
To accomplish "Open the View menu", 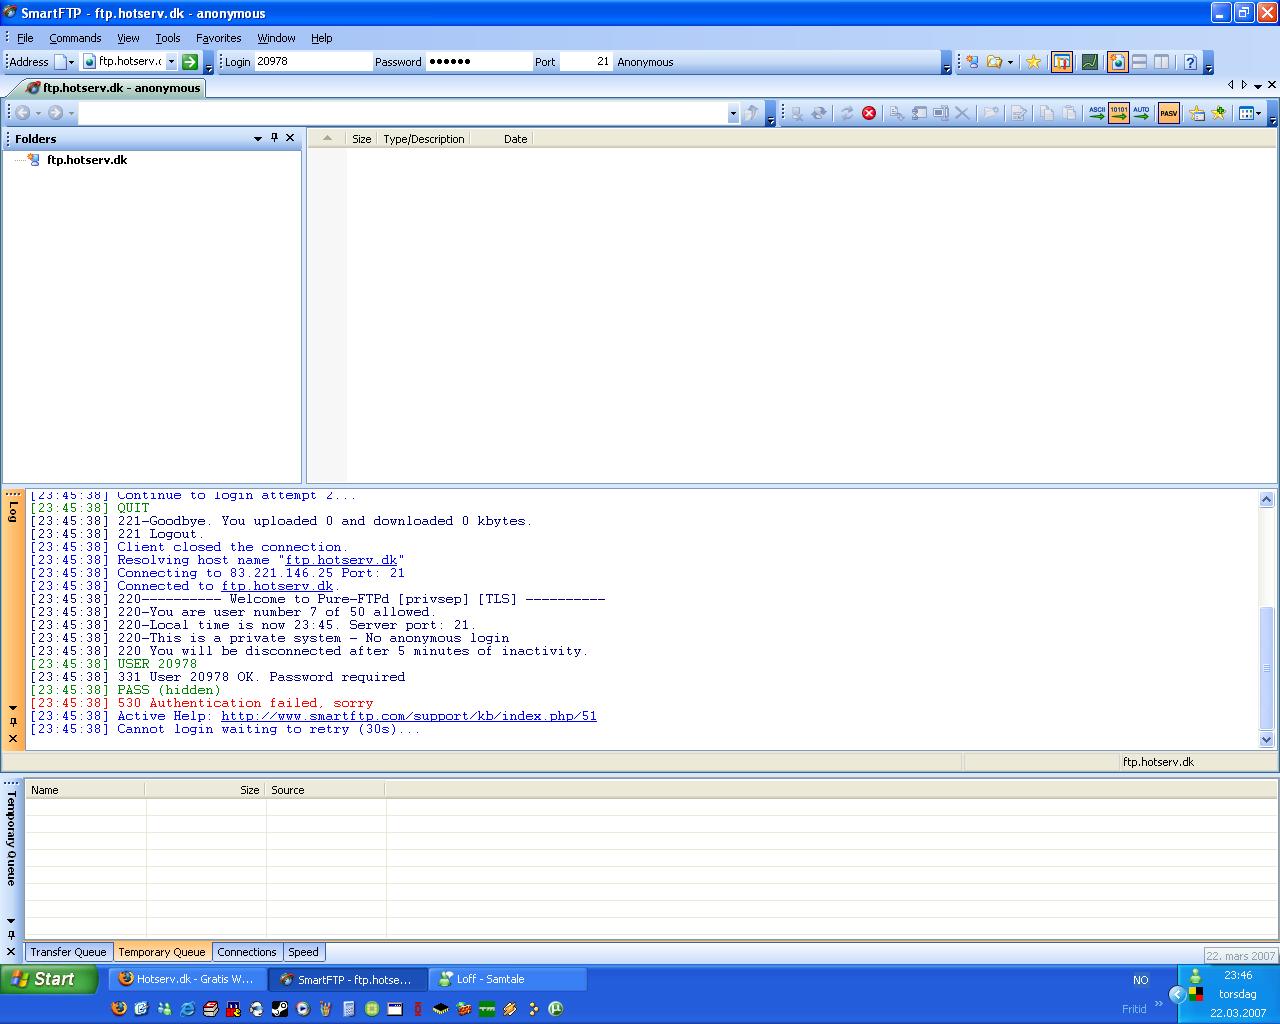I will point(128,38).
